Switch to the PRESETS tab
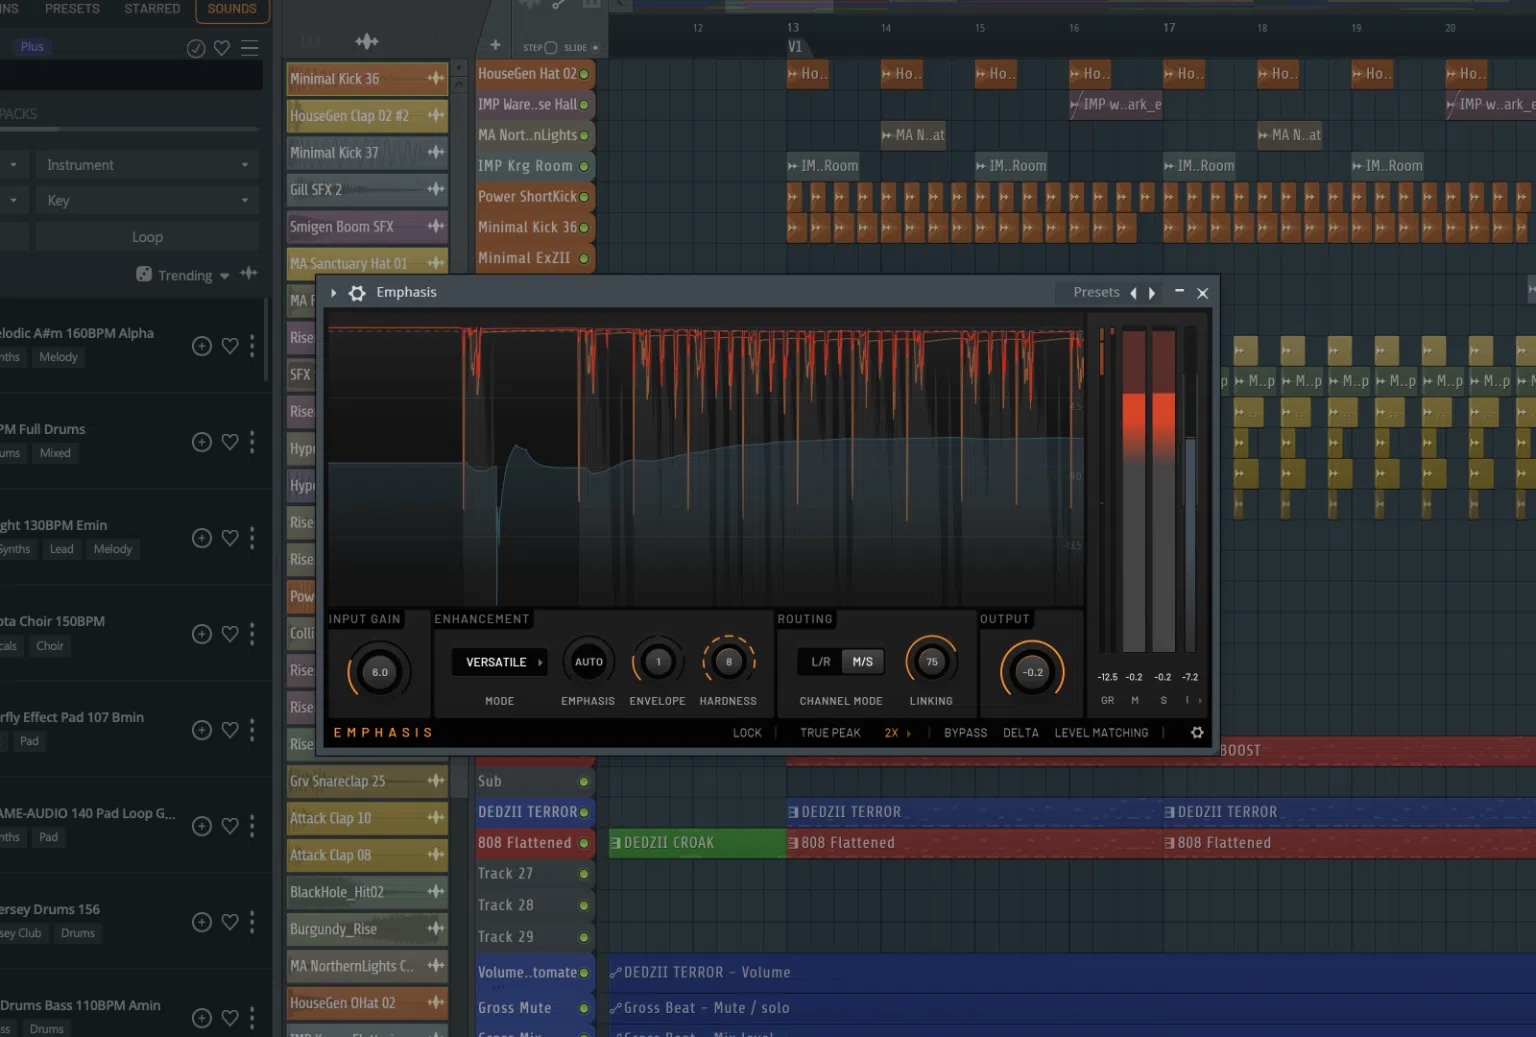Viewport: 1536px width, 1037px height. click(x=71, y=8)
